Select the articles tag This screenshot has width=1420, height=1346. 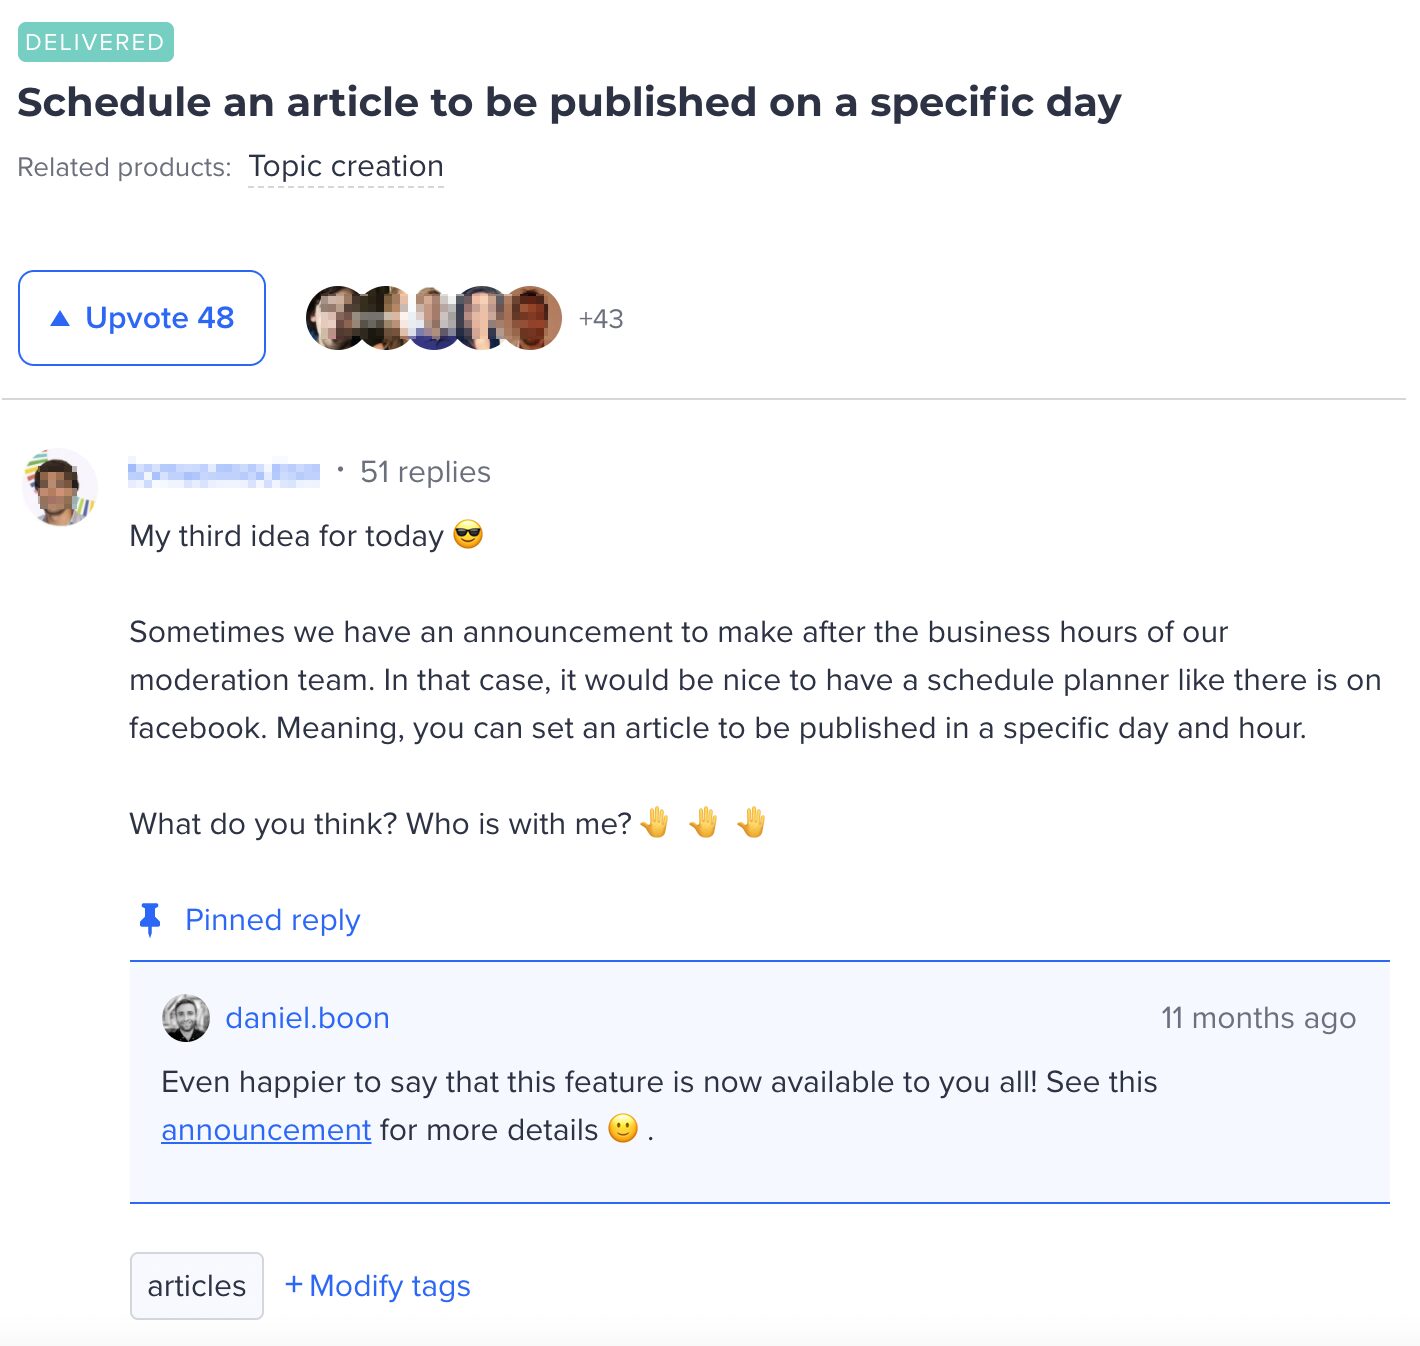coord(197,1286)
